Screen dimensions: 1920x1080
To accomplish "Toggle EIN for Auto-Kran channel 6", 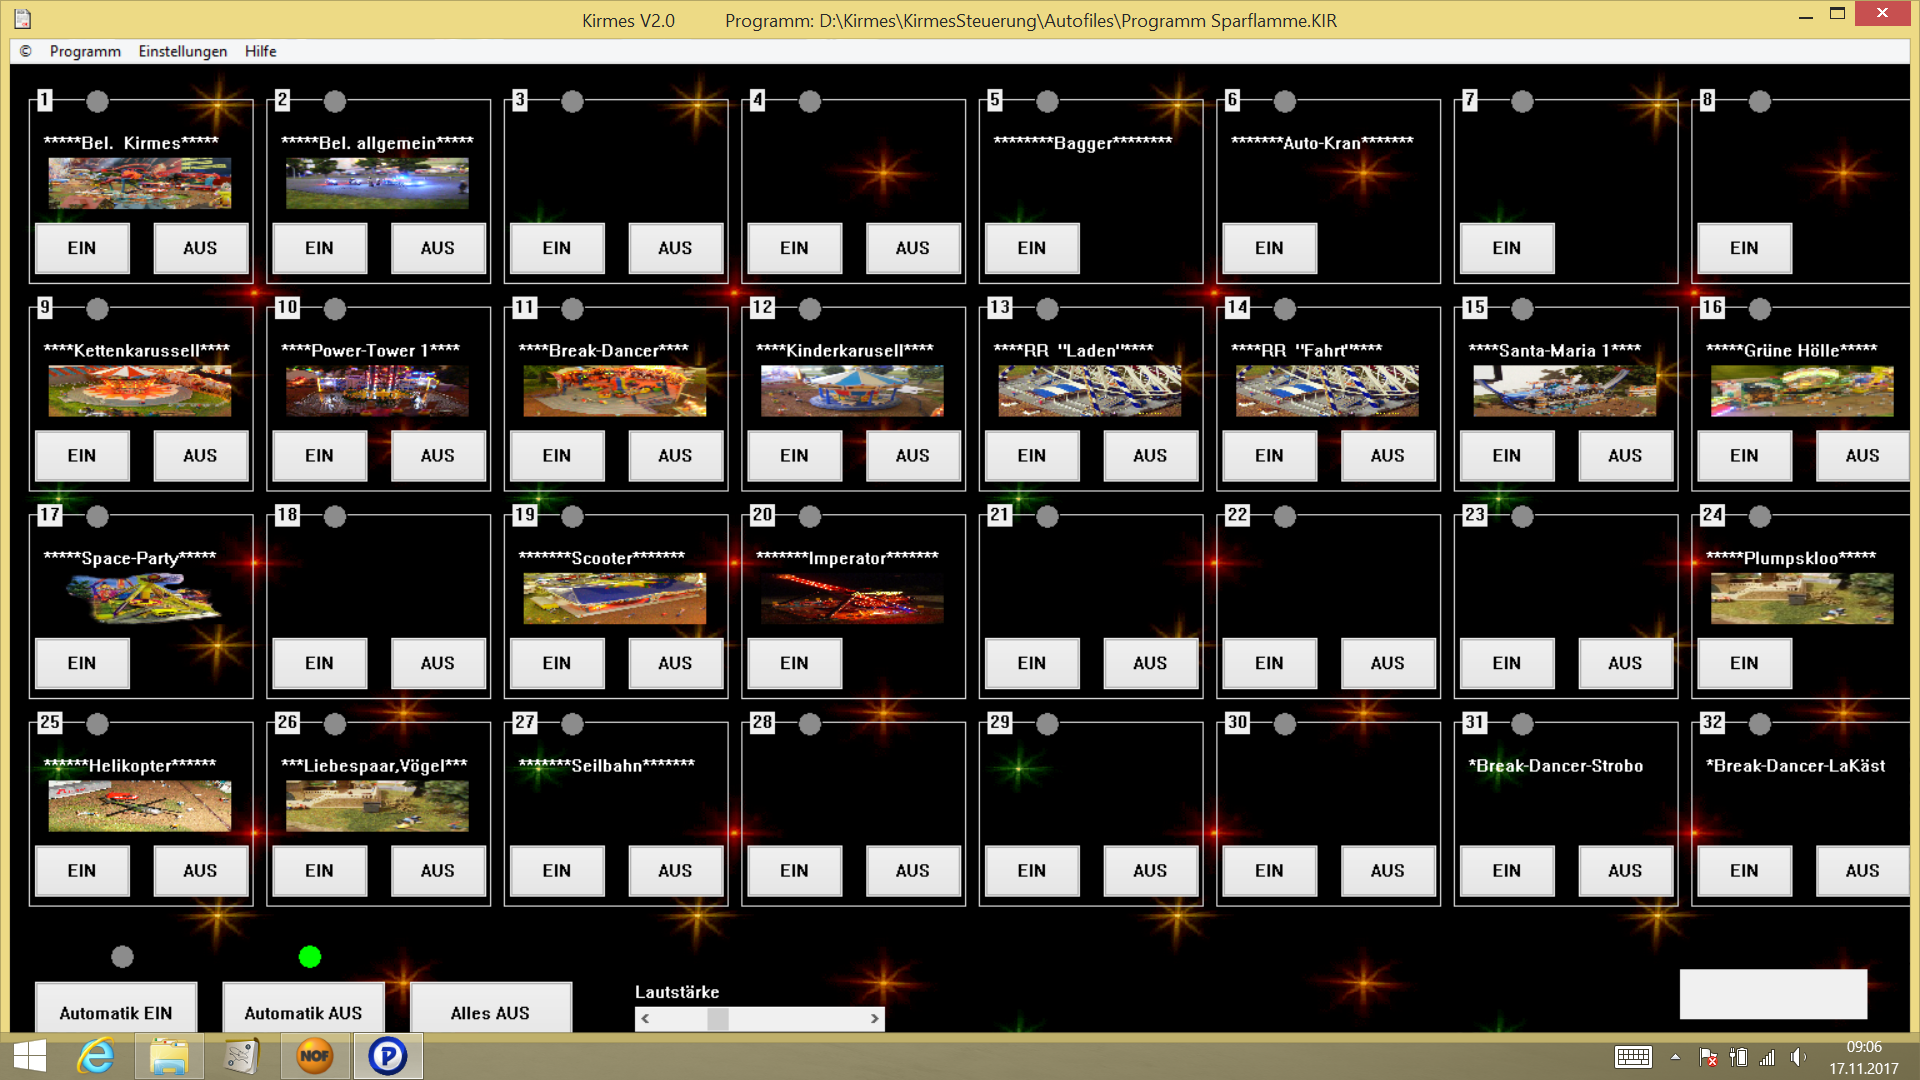I will (1270, 248).
